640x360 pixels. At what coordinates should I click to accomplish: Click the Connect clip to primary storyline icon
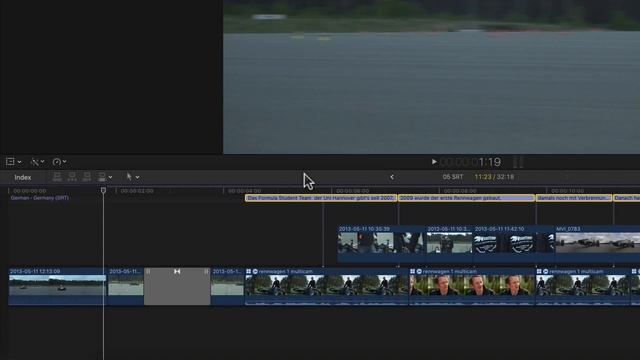click(57, 177)
